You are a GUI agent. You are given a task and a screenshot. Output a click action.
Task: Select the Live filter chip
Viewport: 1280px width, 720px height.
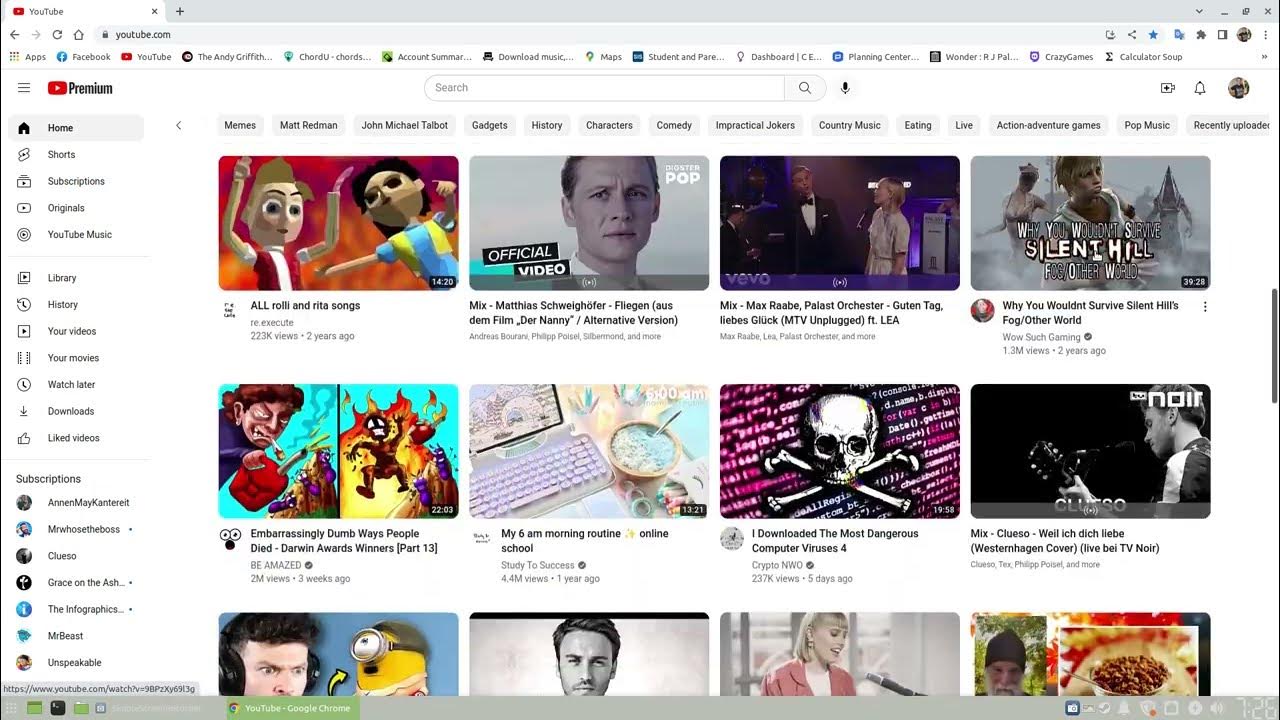coord(964,126)
